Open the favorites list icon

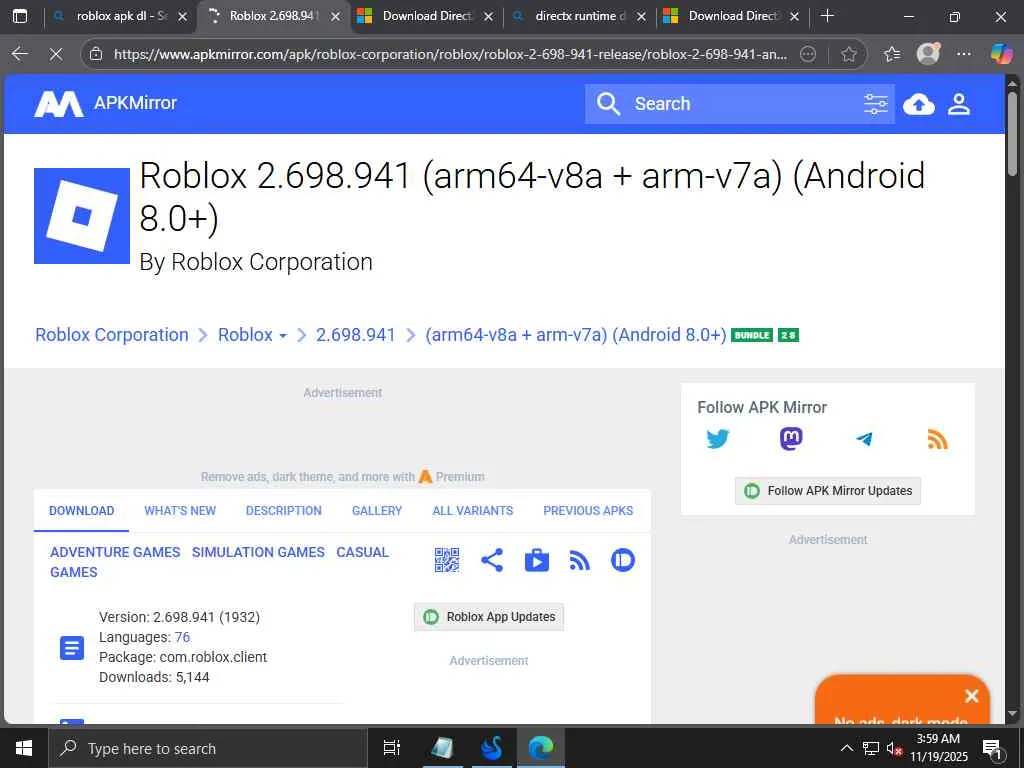pyautogui.click(x=892, y=54)
